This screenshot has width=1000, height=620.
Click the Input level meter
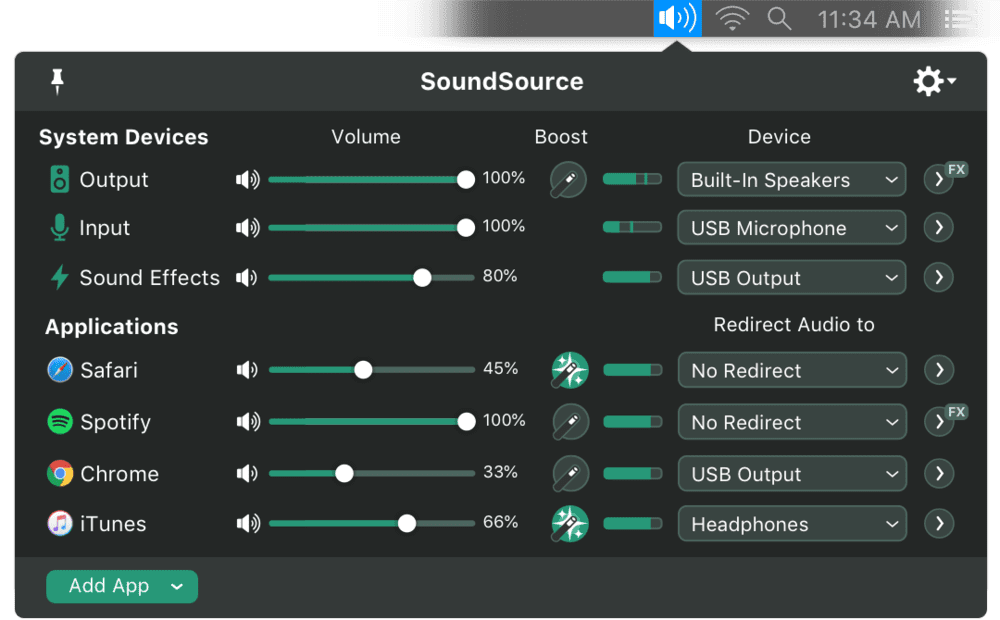[x=632, y=227]
